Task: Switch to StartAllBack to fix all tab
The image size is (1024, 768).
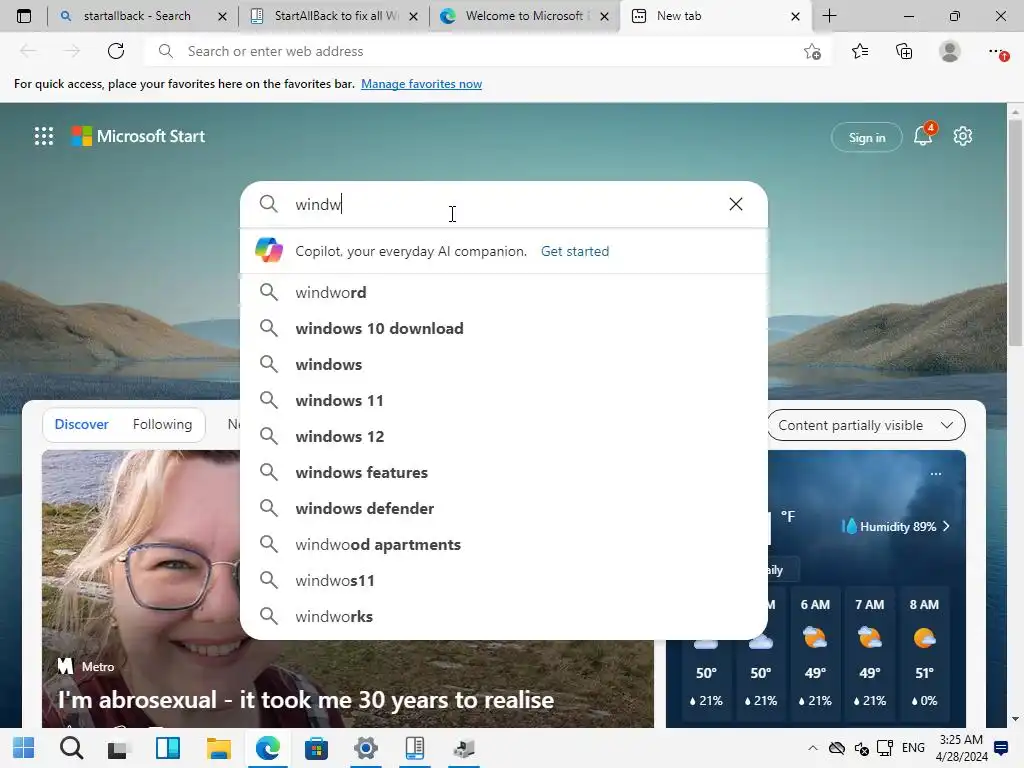Action: (336, 16)
